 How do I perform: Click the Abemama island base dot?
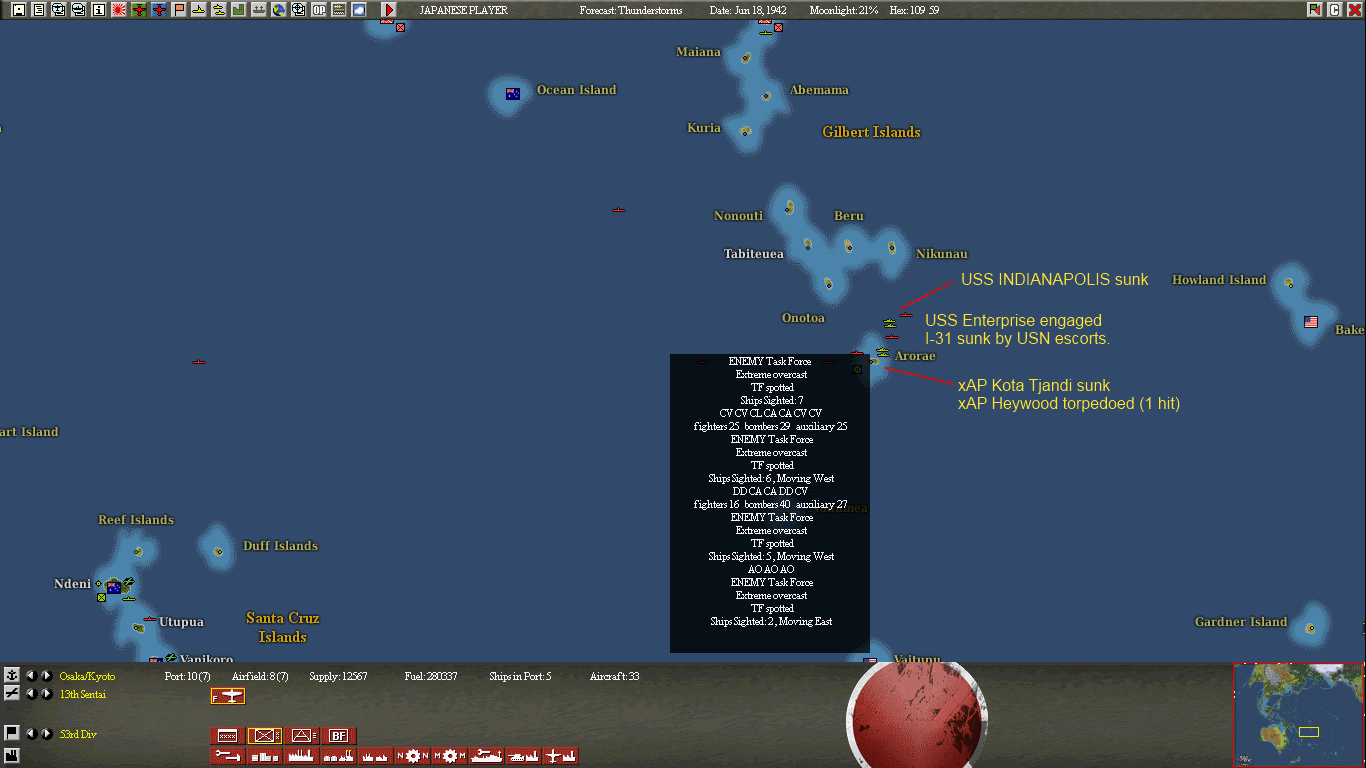point(766,96)
